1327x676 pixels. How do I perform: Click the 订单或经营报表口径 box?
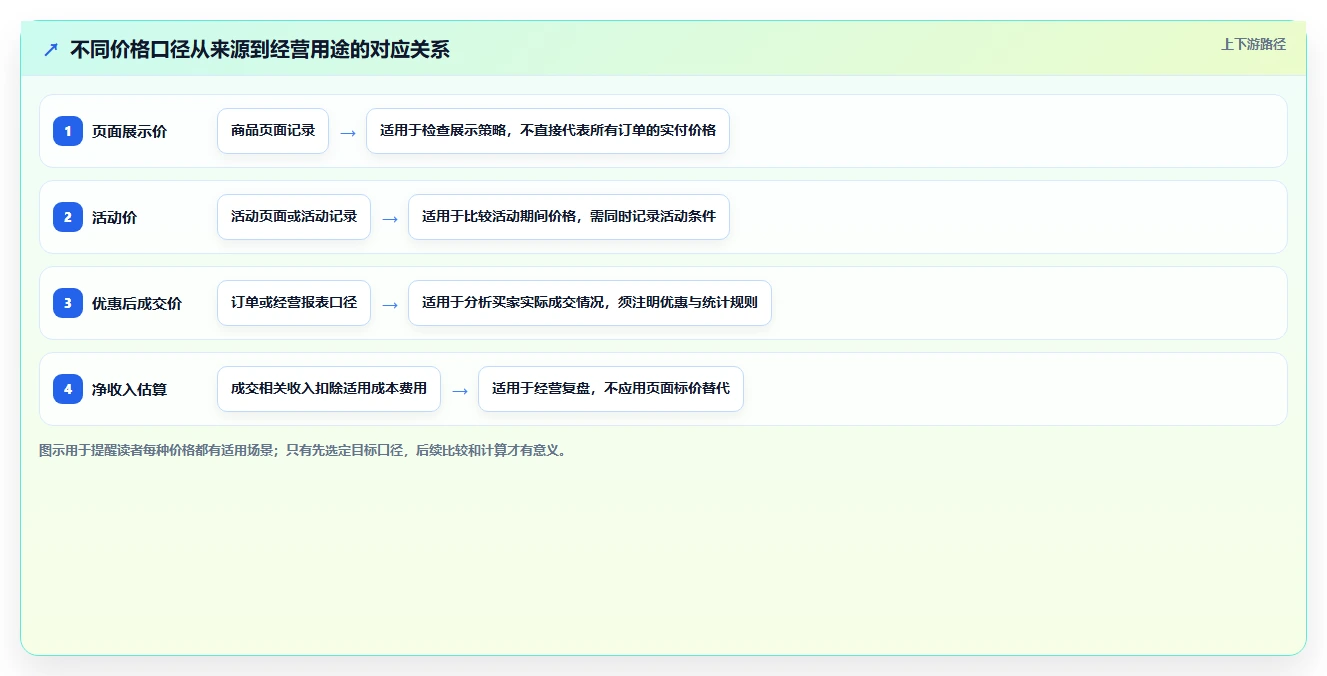coord(294,303)
